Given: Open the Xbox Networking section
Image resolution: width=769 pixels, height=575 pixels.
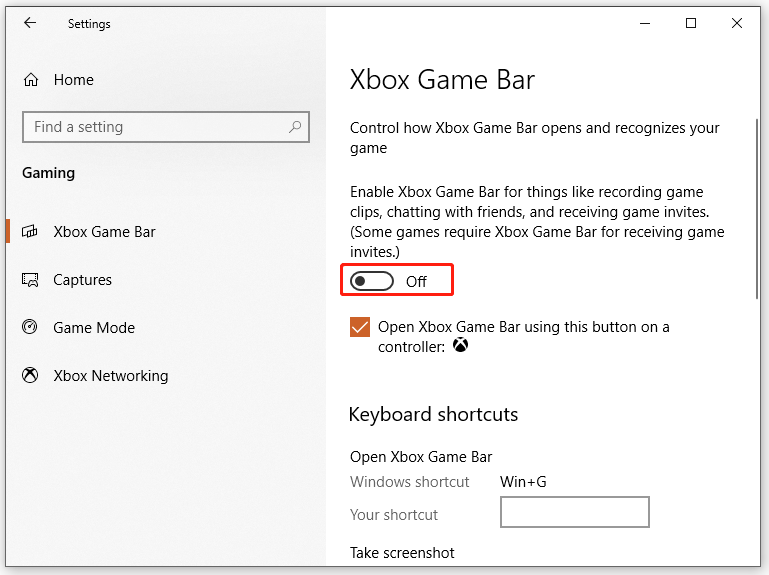Looking at the screenshot, I should click(111, 376).
